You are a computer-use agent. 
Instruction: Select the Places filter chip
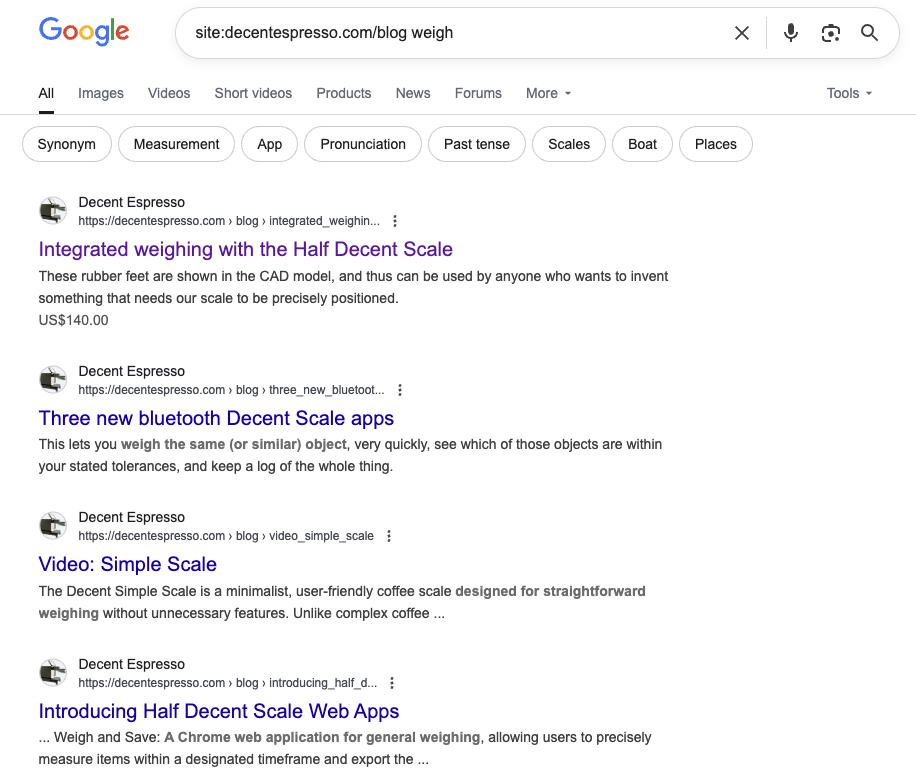point(716,144)
